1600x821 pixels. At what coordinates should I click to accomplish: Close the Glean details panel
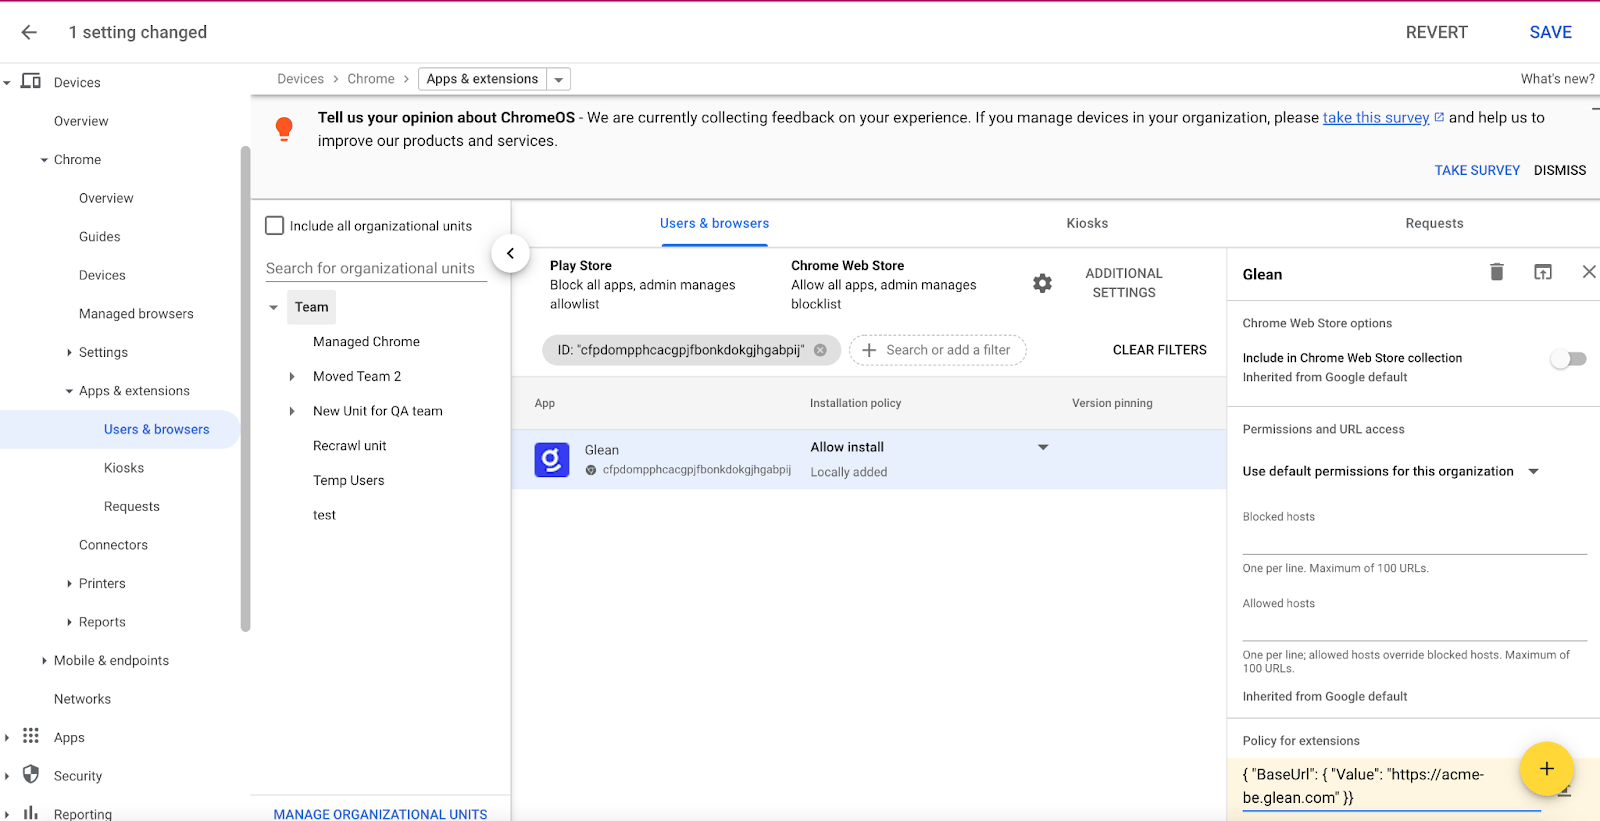[1588, 272]
